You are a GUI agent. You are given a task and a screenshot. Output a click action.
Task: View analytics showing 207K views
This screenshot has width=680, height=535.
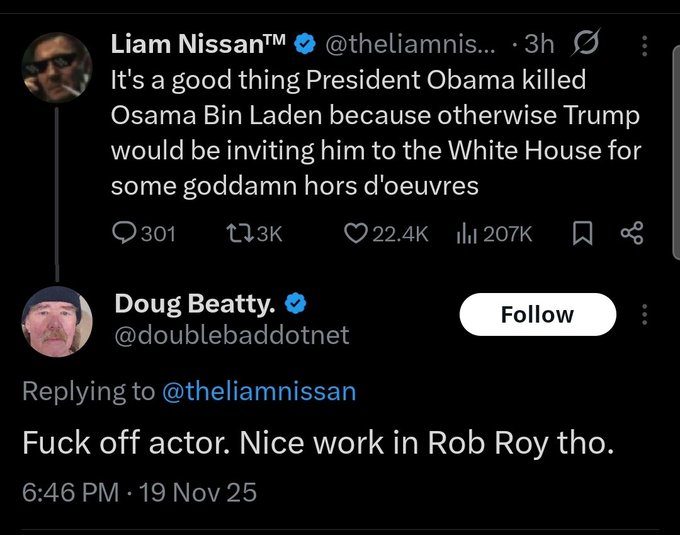tap(465, 233)
